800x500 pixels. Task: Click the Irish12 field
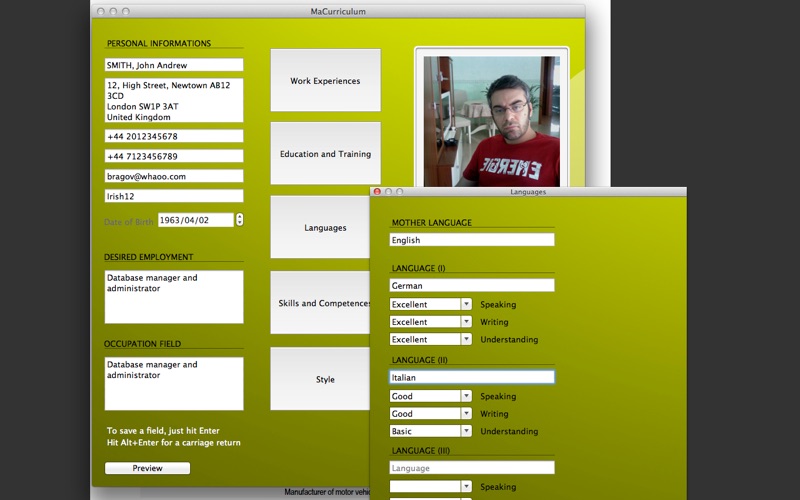[174, 196]
